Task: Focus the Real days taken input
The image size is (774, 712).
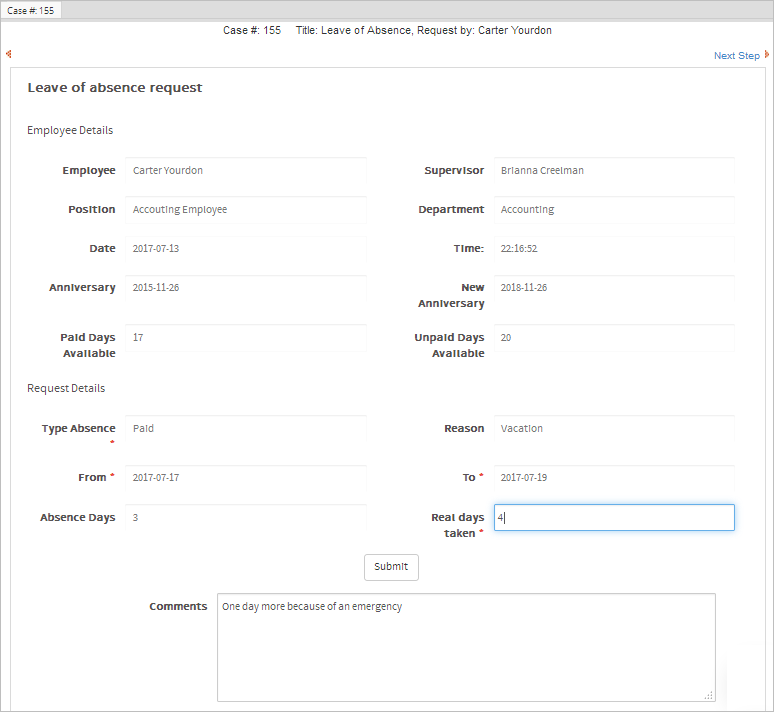Action: click(614, 518)
